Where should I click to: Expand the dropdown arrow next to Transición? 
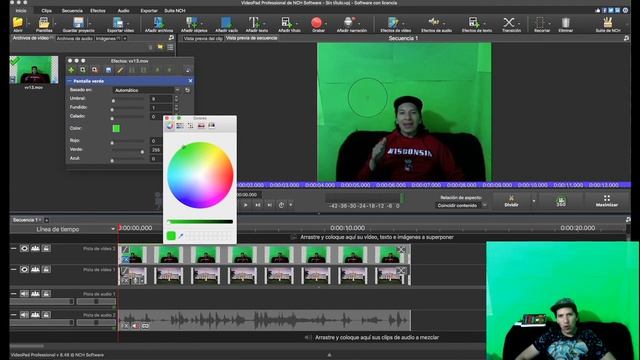pyautogui.click(x=519, y=24)
